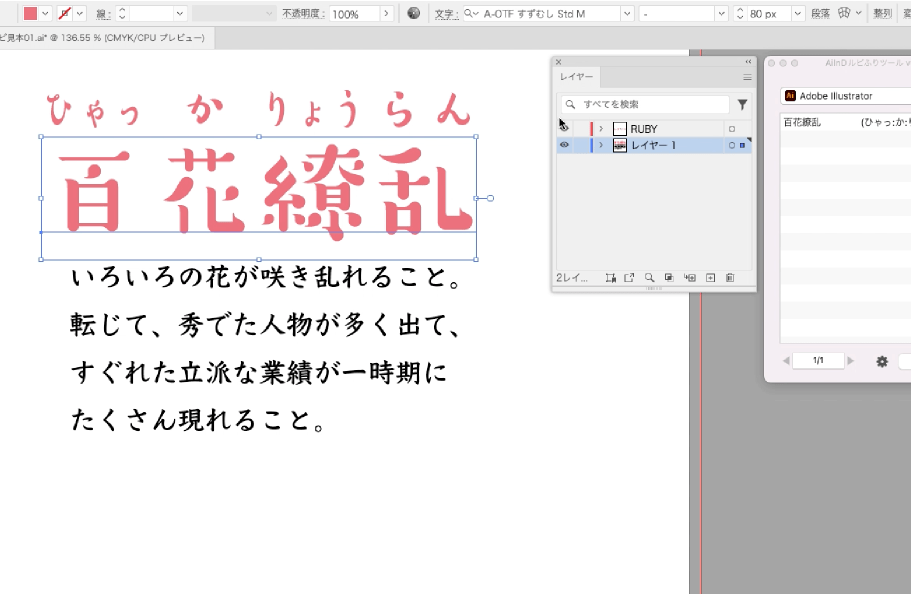Expand the RUBY layer in Layers panel
911x594 pixels.
[601, 127]
